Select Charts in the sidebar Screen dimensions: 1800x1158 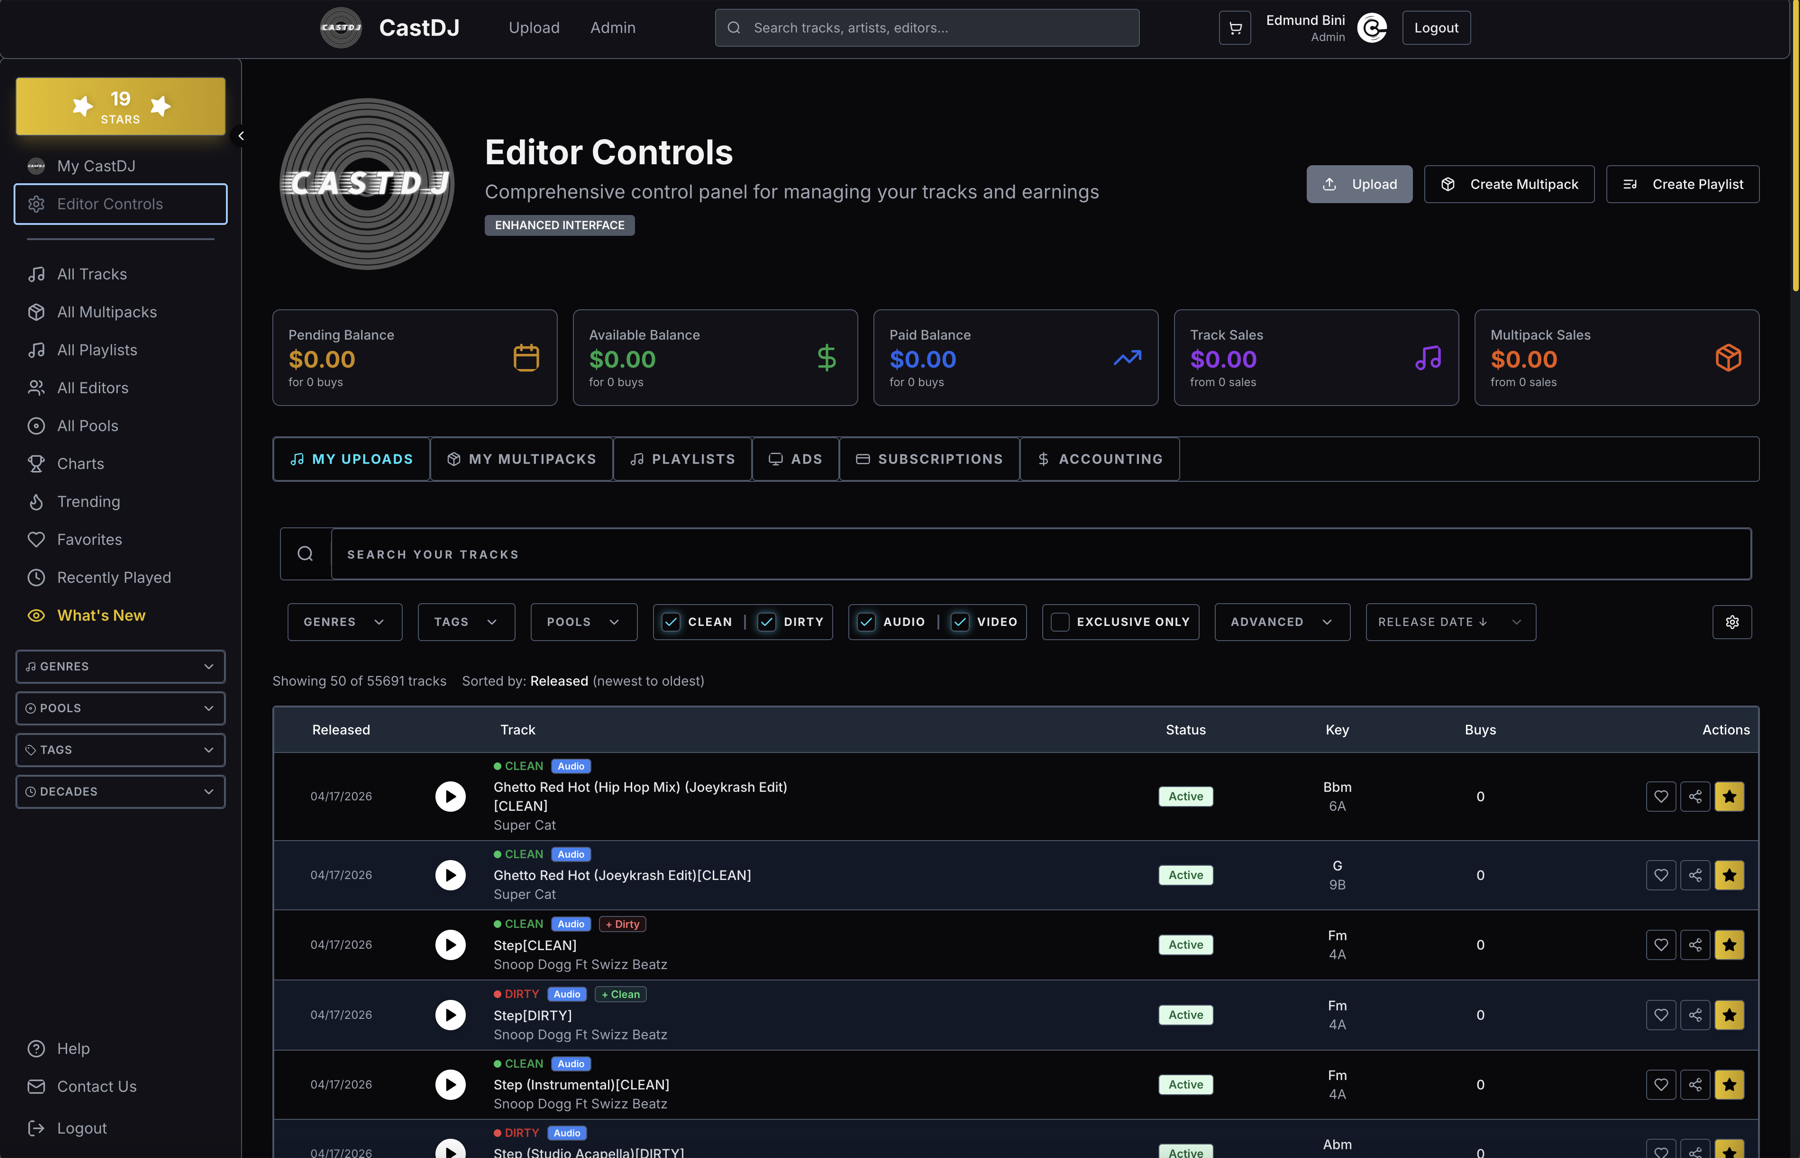[x=79, y=463]
